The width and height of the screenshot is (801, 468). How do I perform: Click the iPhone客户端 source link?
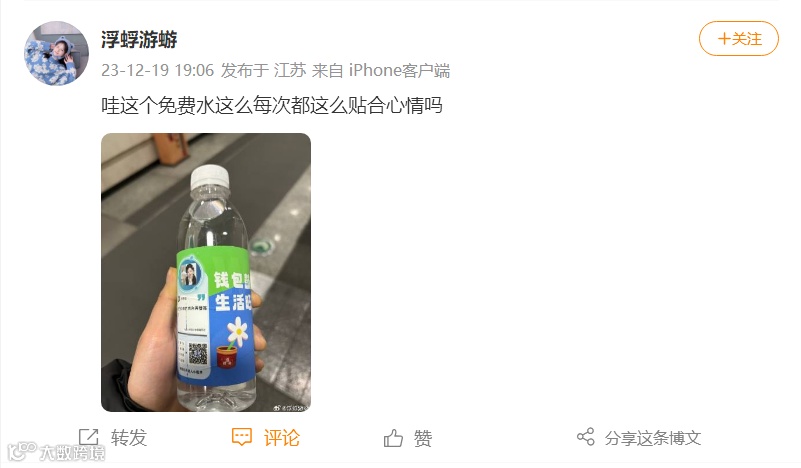(x=399, y=70)
